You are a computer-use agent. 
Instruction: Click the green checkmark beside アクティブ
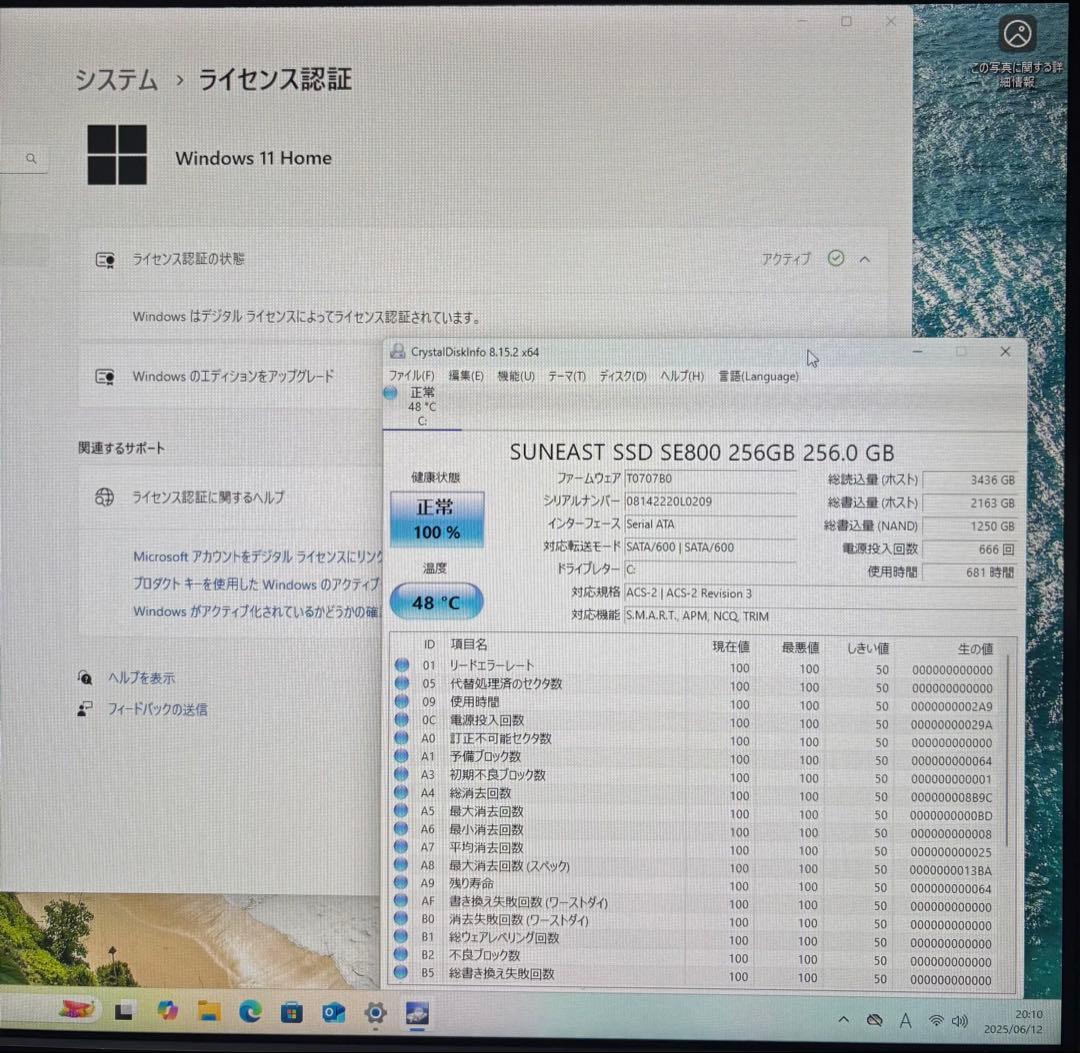pos(836,259)
